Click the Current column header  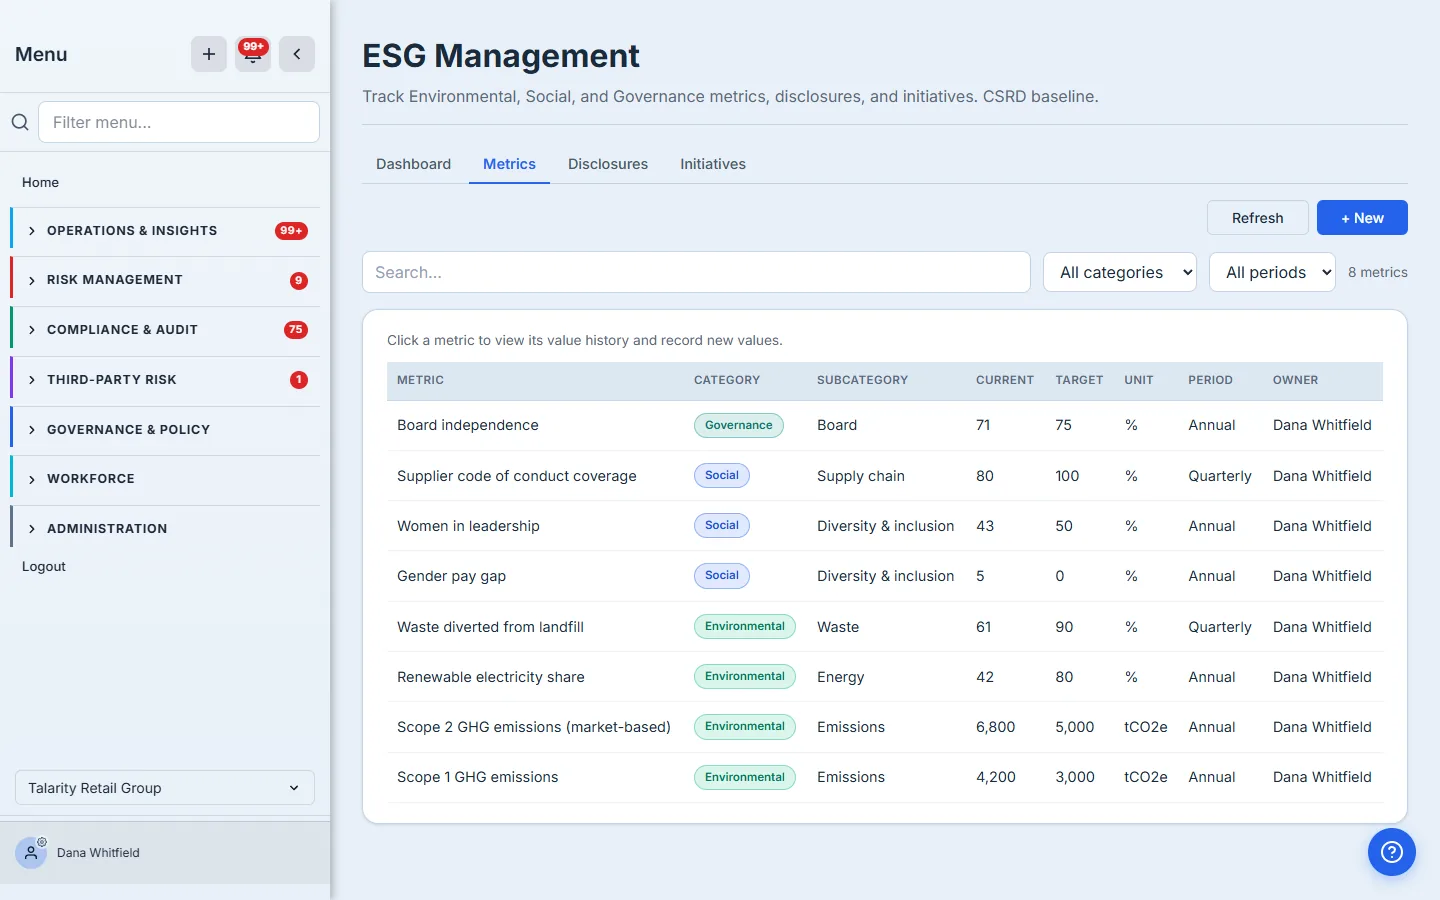pos(1005,380)
